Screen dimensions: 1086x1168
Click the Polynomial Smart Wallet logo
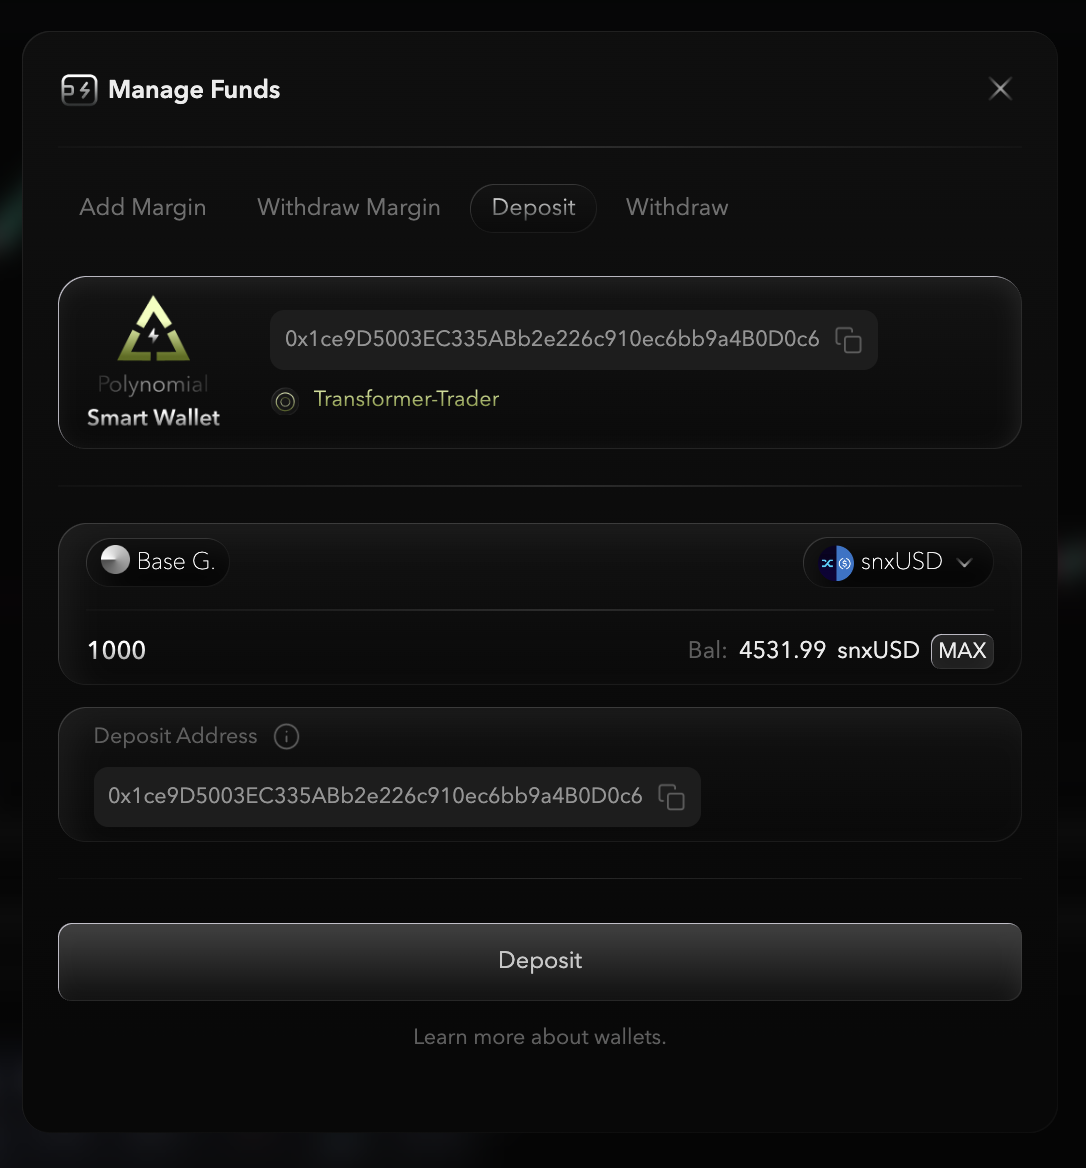(153, 329)
